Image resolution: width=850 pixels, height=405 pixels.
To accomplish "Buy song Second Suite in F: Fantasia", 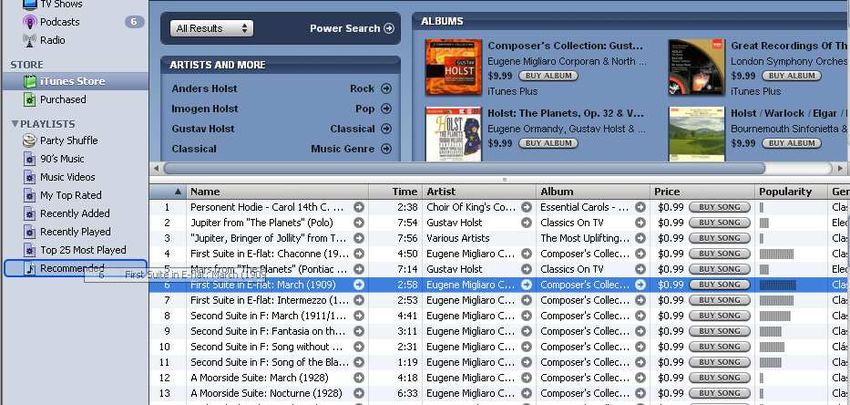I will (720, 331).
